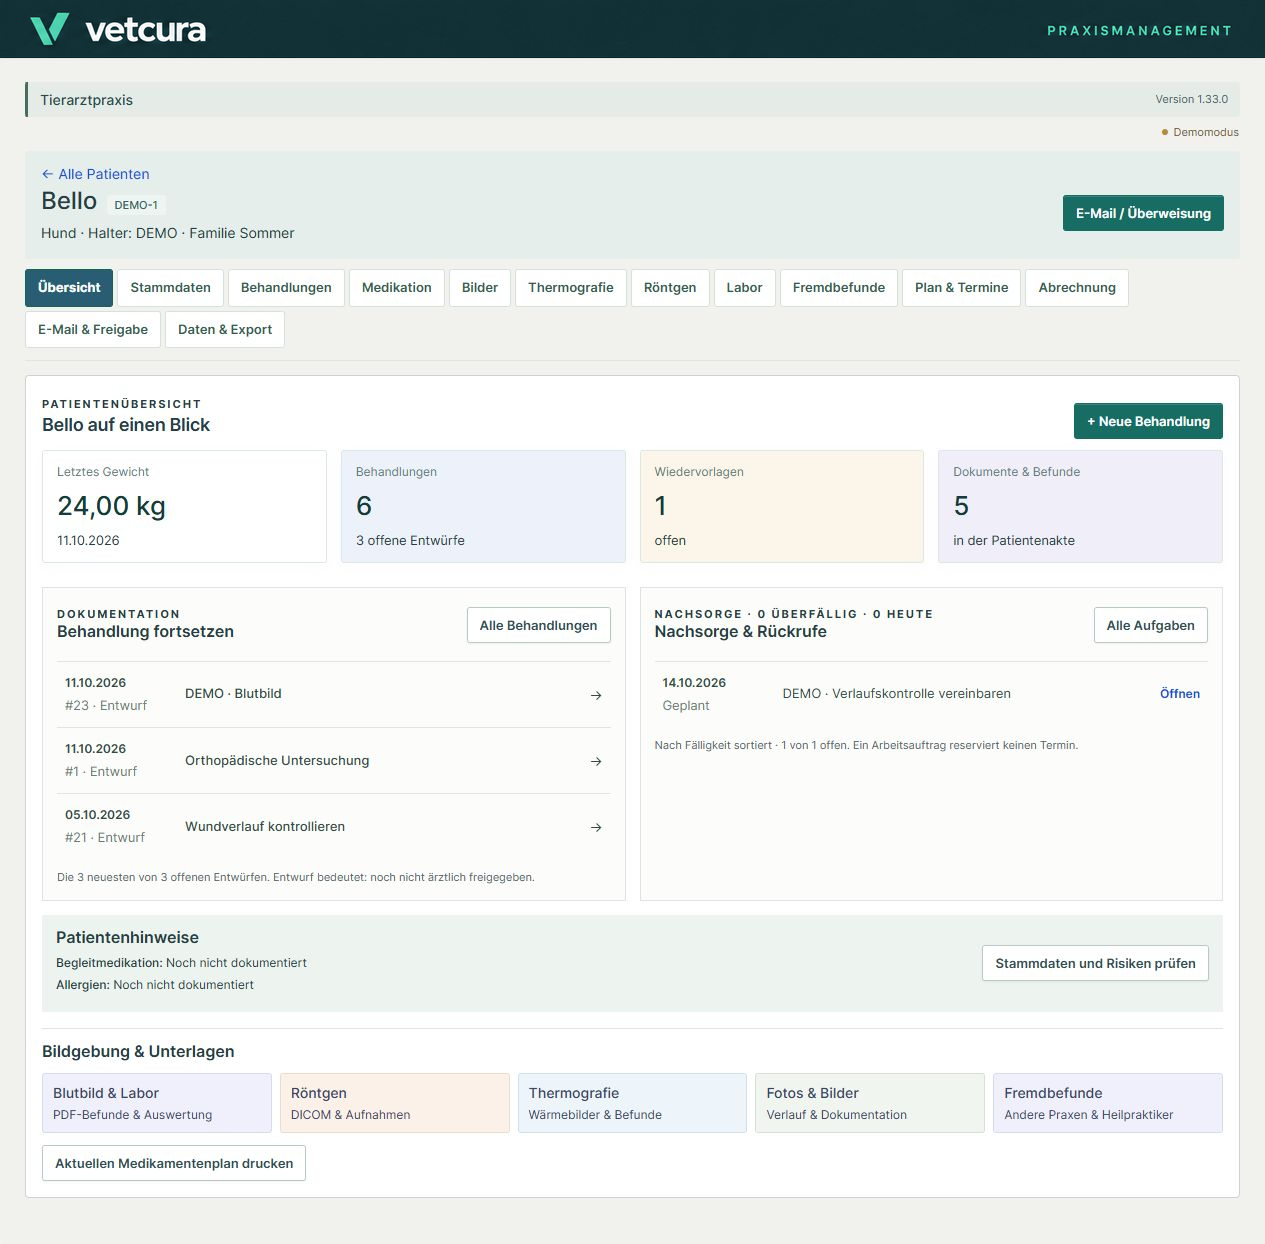Click Aktuellen Medikamentenplan drucken button
The width and height of the screenshot is (1265, 1244).
[174, 1163]
